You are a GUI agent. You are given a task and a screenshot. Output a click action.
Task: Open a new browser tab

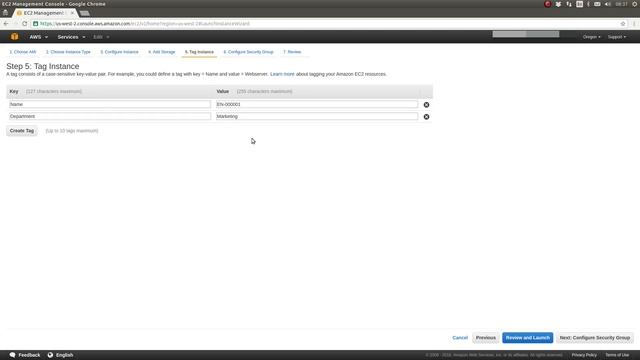coord(84,13)
